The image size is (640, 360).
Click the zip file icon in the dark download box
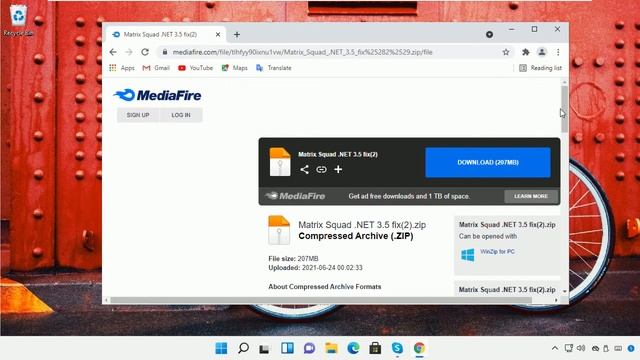[x=280, y=162]
